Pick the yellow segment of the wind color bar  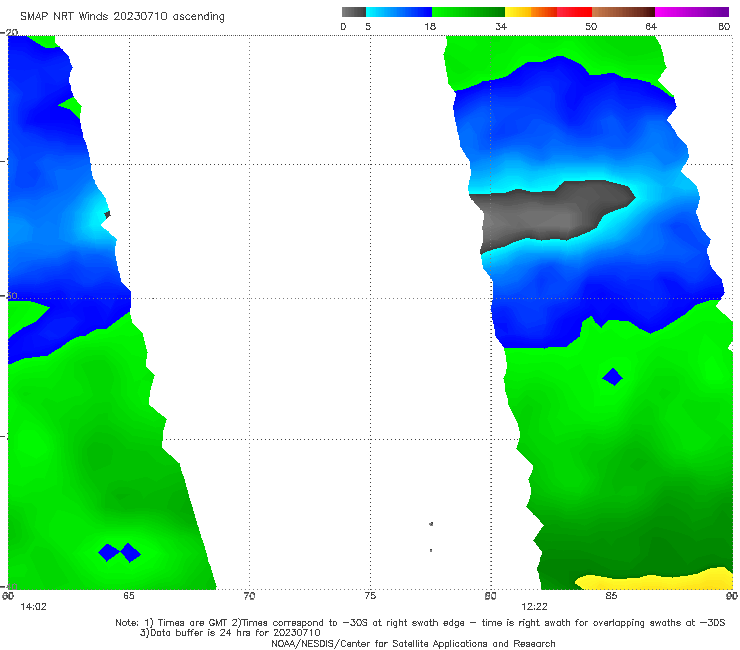click(518, 12)
